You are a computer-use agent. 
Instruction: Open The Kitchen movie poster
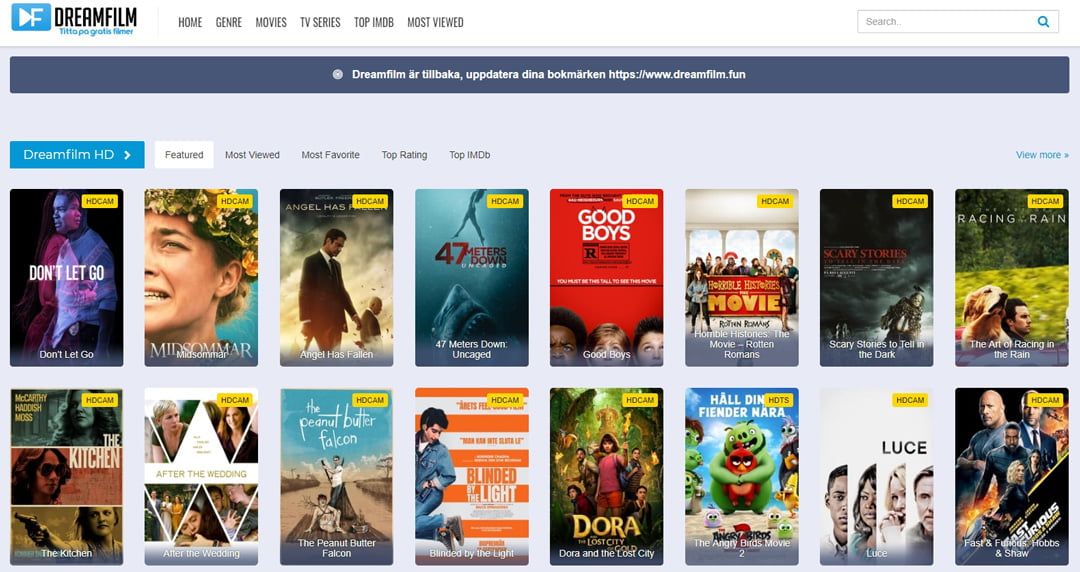tap(67, 477)
